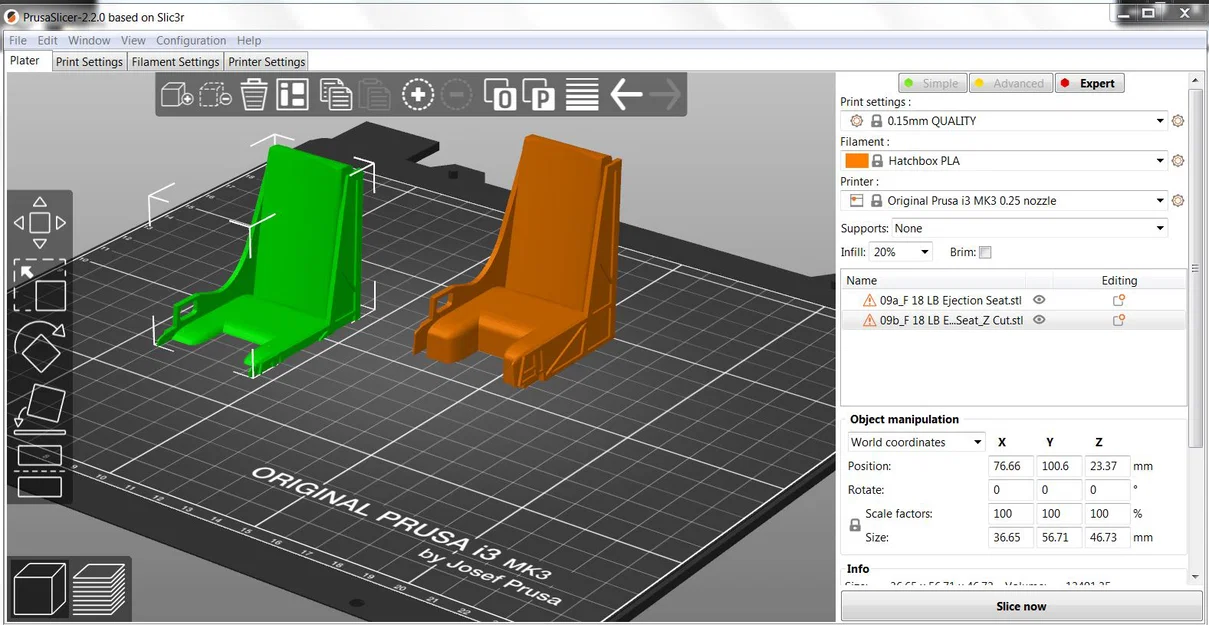The height and width of the screenshot is (625, 1209).
Task: Open the Help menu
Action: point(249,40)
